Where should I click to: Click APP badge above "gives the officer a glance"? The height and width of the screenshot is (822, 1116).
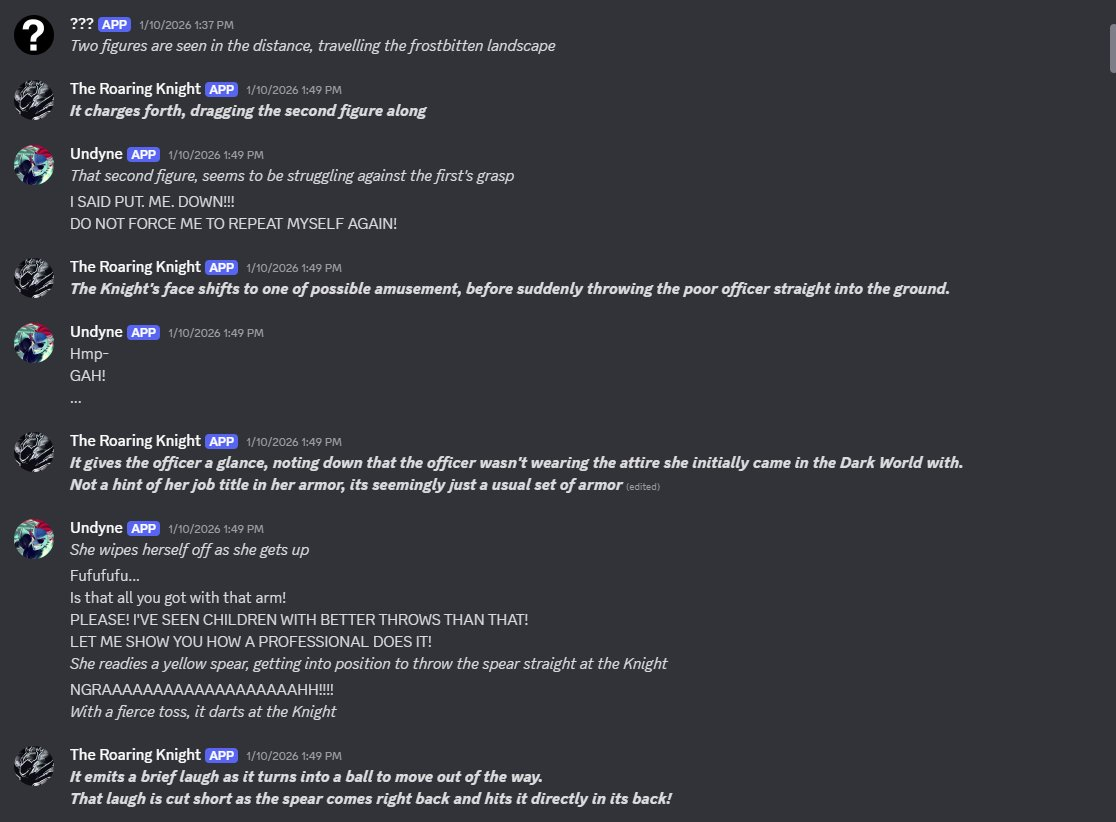[221, 441]
